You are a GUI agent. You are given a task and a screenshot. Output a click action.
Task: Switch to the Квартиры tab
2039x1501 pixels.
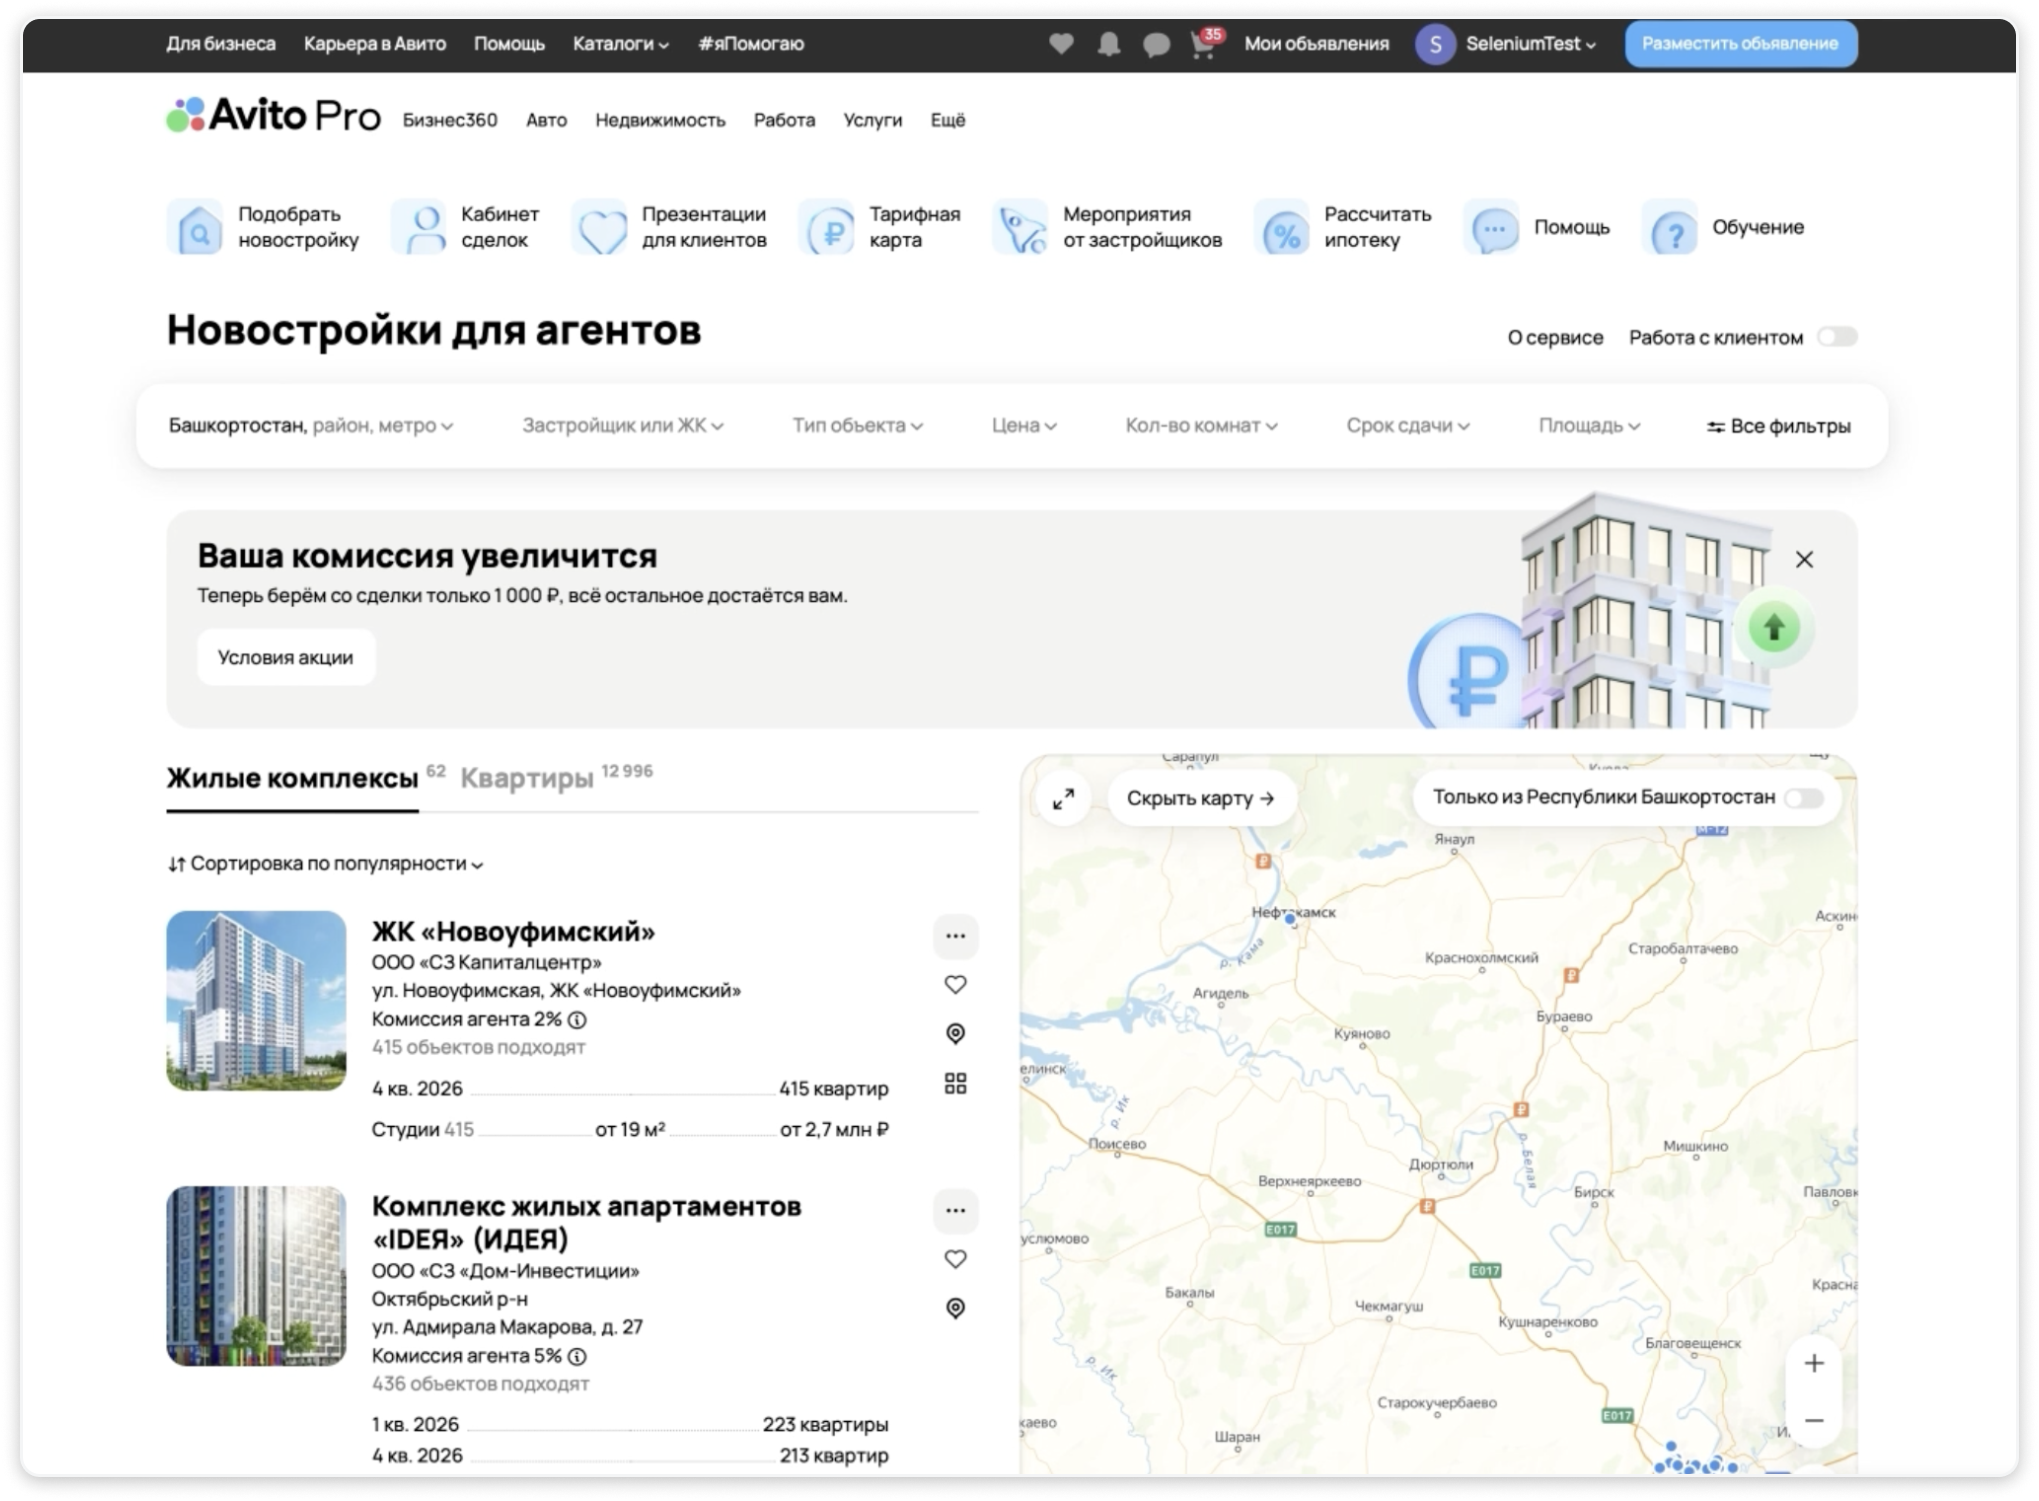coord(527,778)
